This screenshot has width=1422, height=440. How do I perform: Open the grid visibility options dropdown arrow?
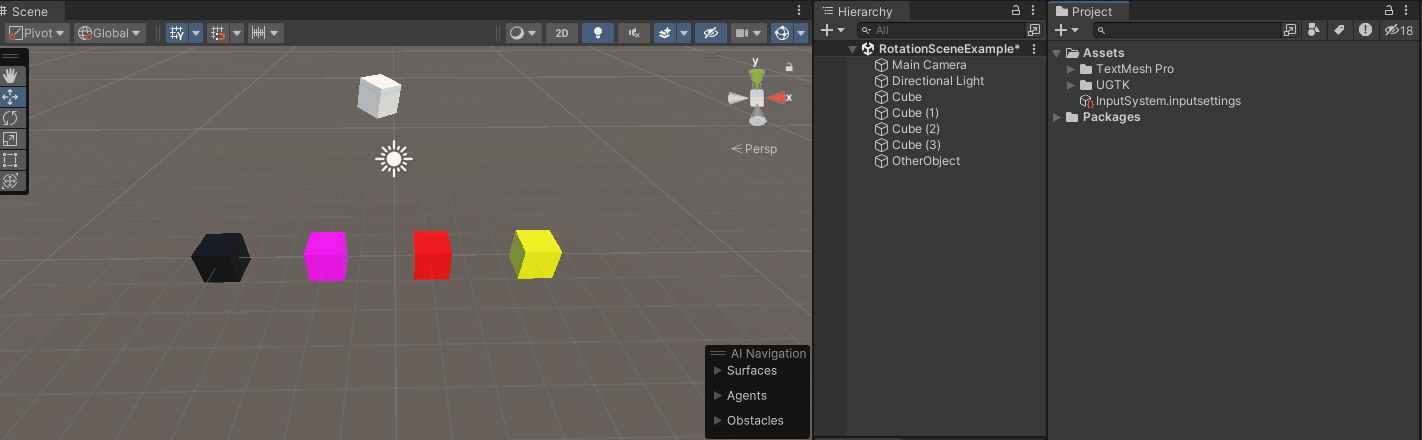pos(196,33)
